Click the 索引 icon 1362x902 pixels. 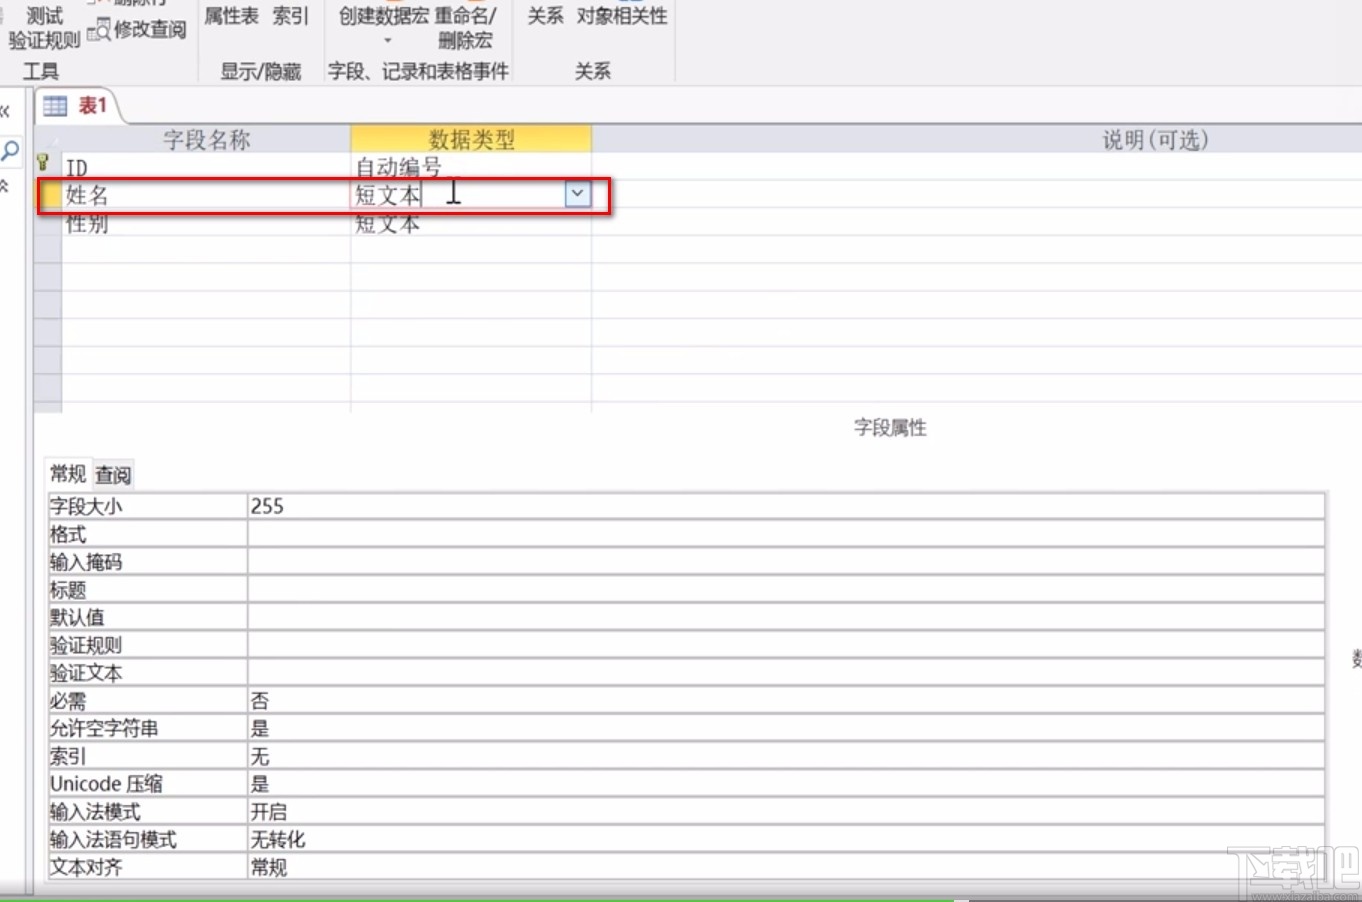(290, 16)
